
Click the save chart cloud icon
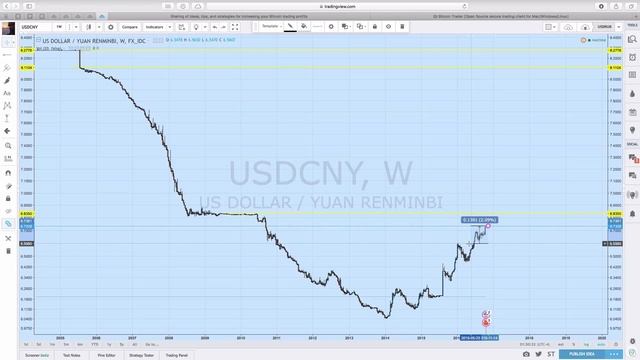pyautogui.click(x=585, y=27)
